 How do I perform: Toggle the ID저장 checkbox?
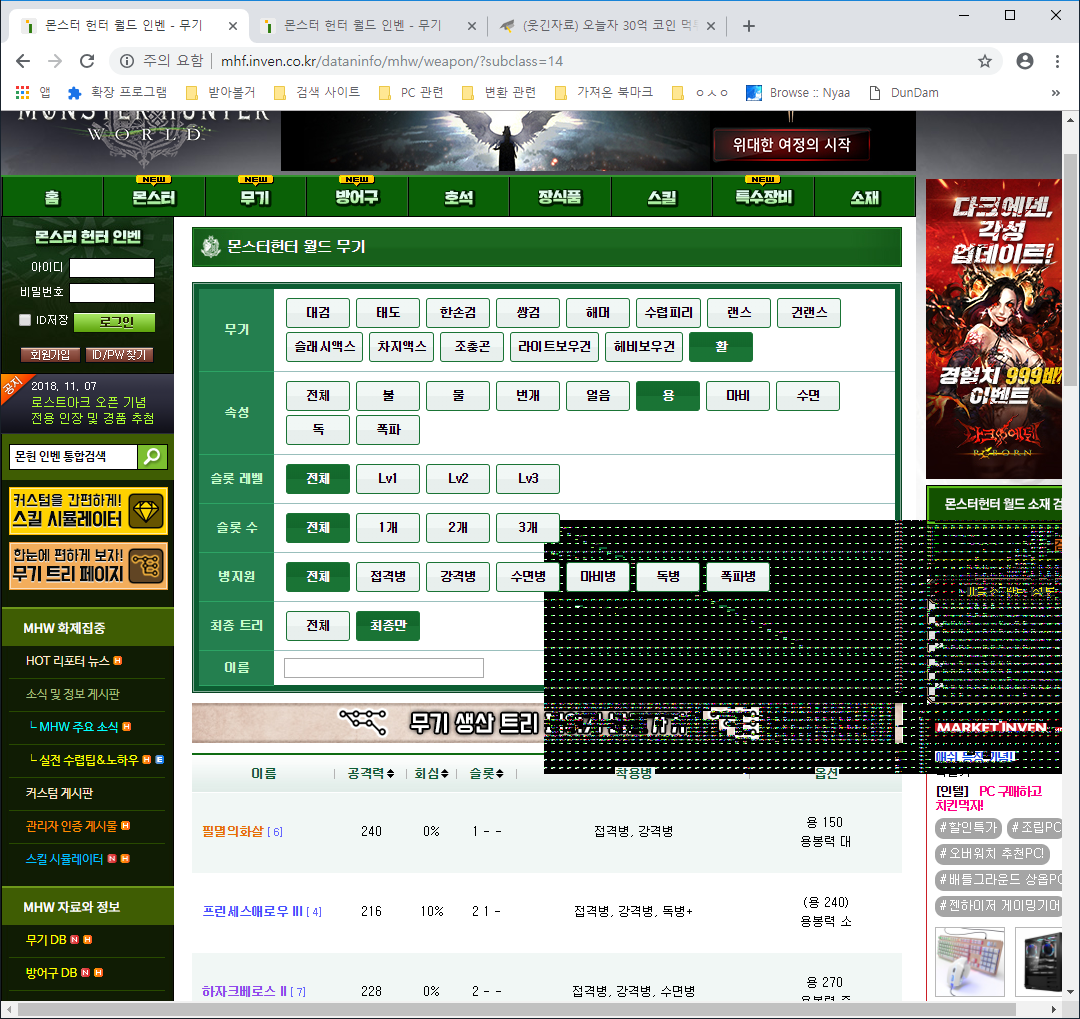(25, 320)
